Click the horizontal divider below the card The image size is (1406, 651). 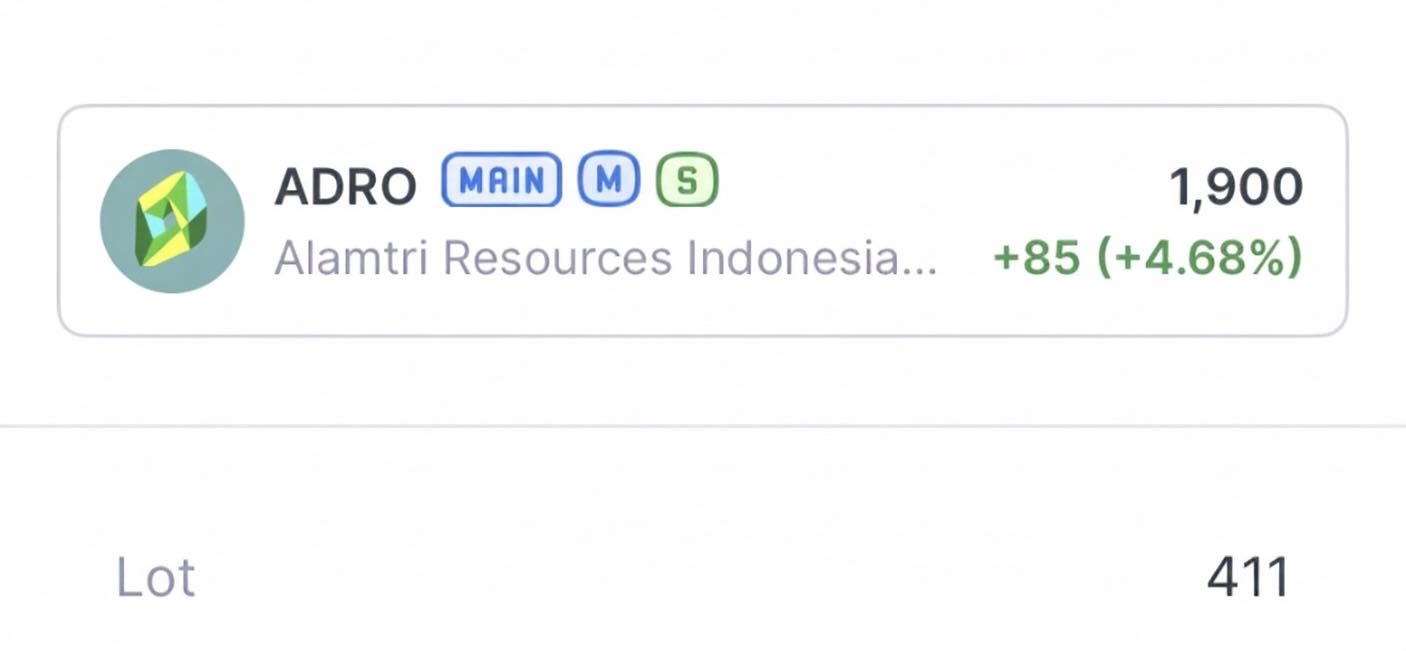703,427
